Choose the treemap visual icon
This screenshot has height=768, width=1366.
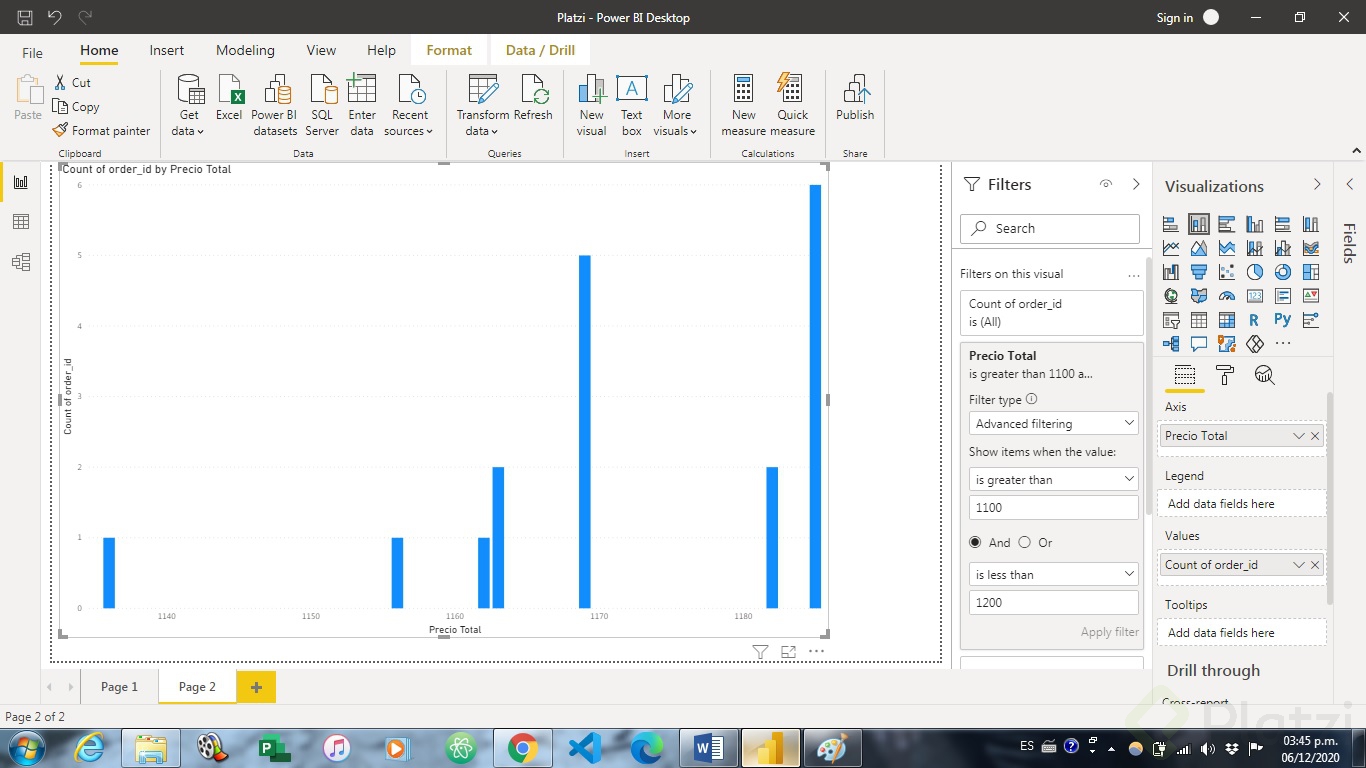(x=1311, y=272)
